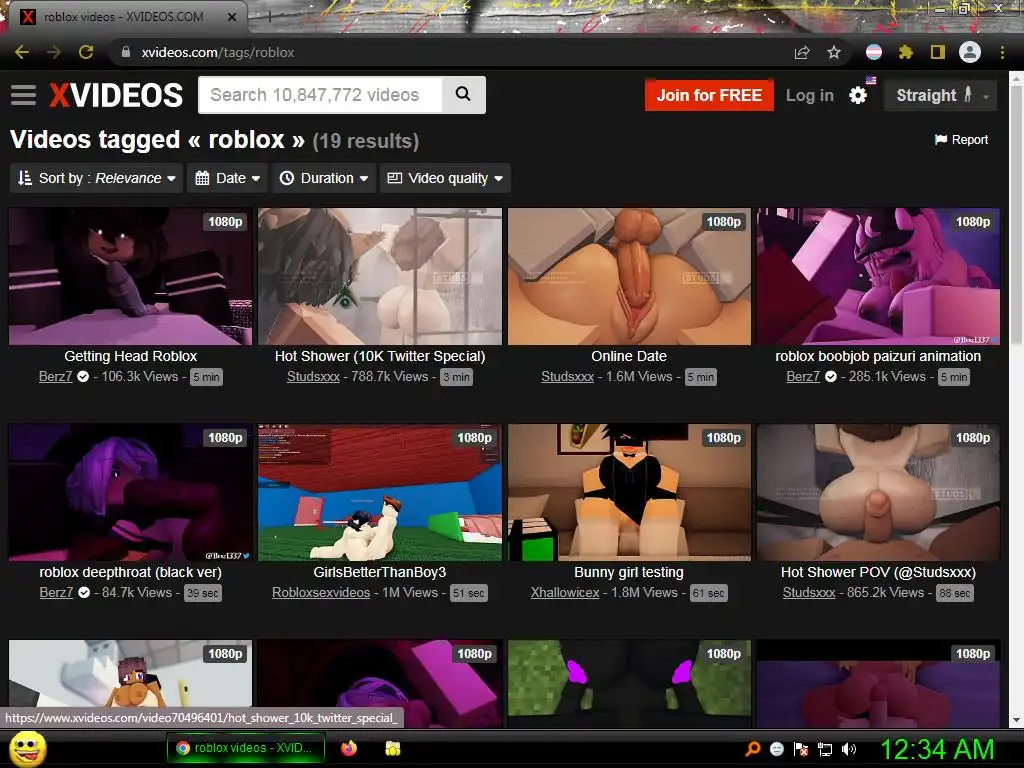Viewport: 1024px width, 768px height.
Task: Expand the Date filter dropdown
Action: coord(228,178)
